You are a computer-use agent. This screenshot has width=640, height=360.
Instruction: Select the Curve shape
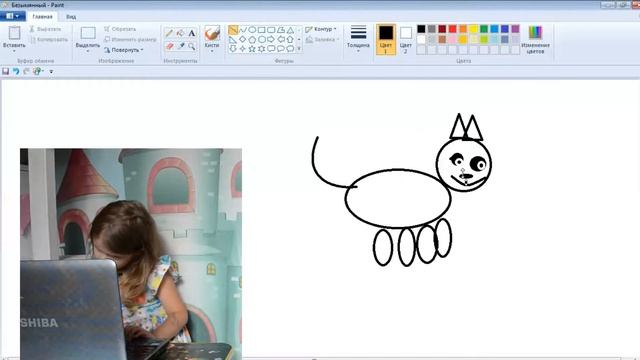click(243, 30)
